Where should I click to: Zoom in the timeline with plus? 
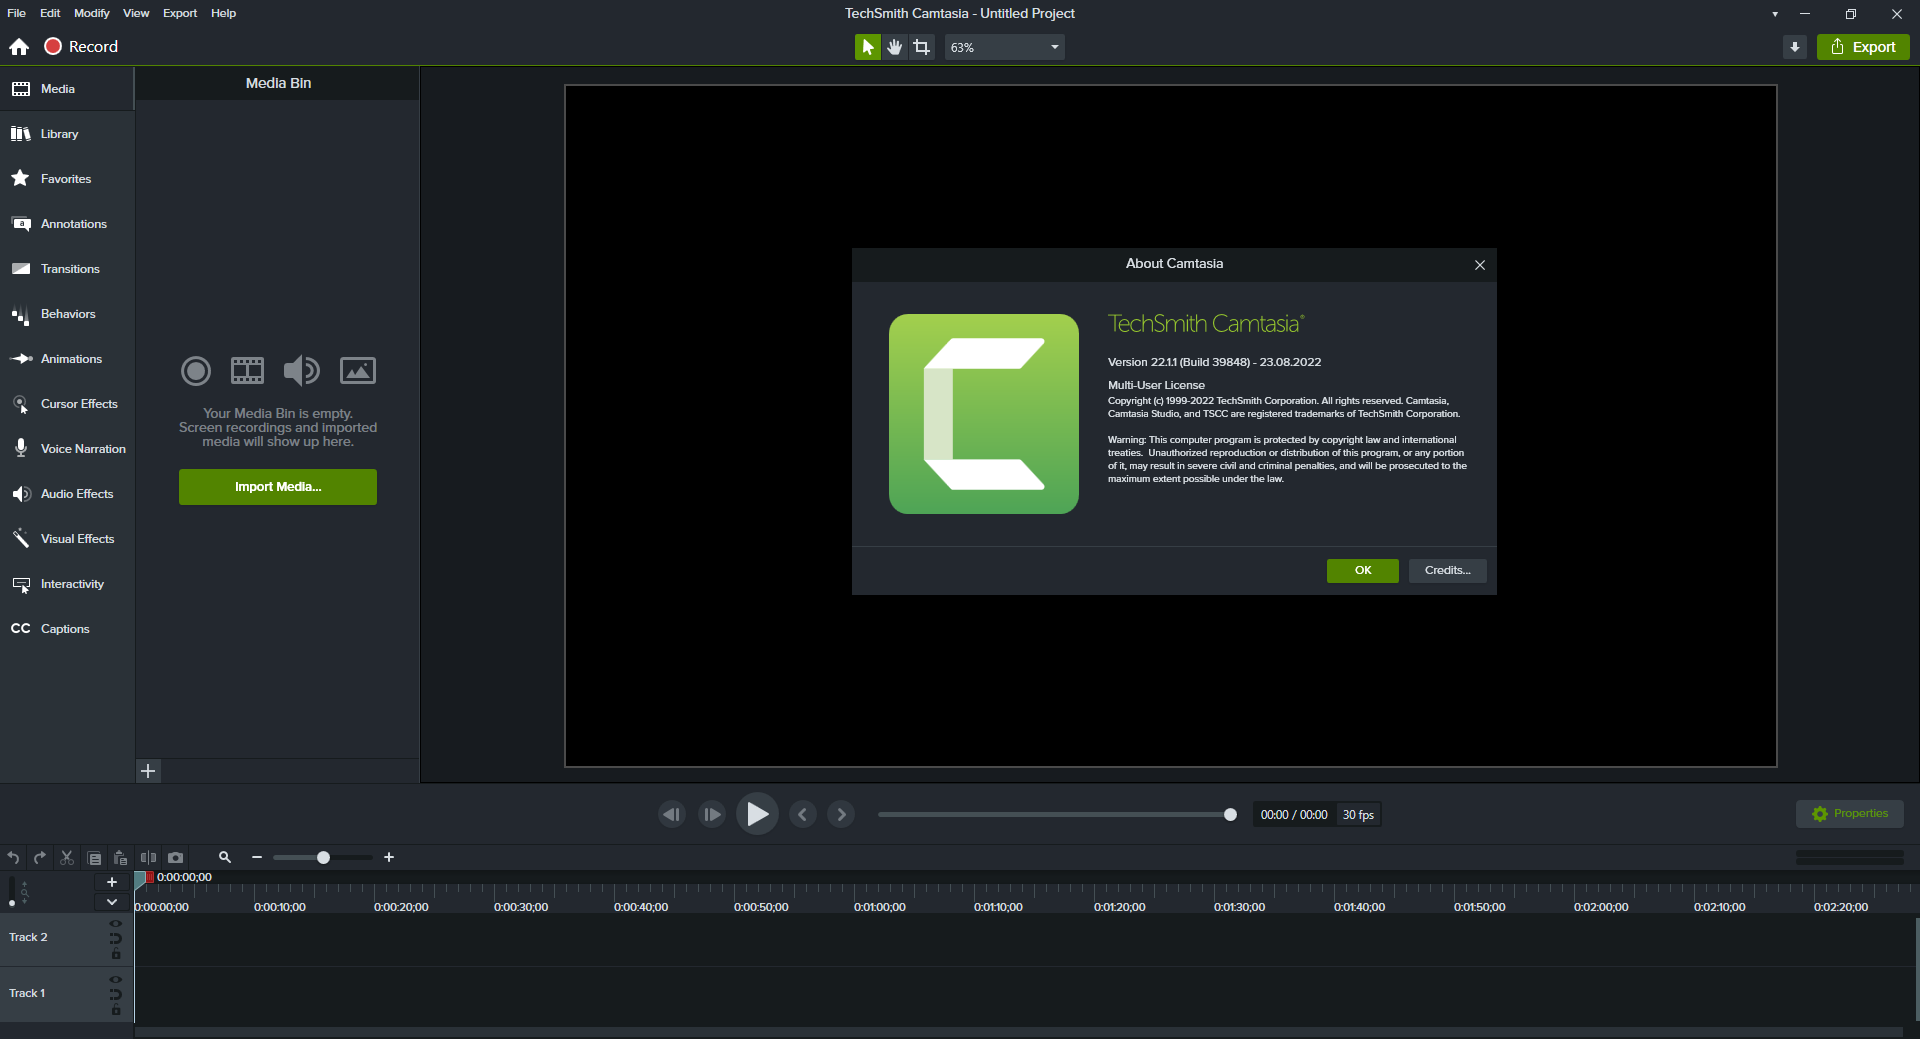coord(389,857)
